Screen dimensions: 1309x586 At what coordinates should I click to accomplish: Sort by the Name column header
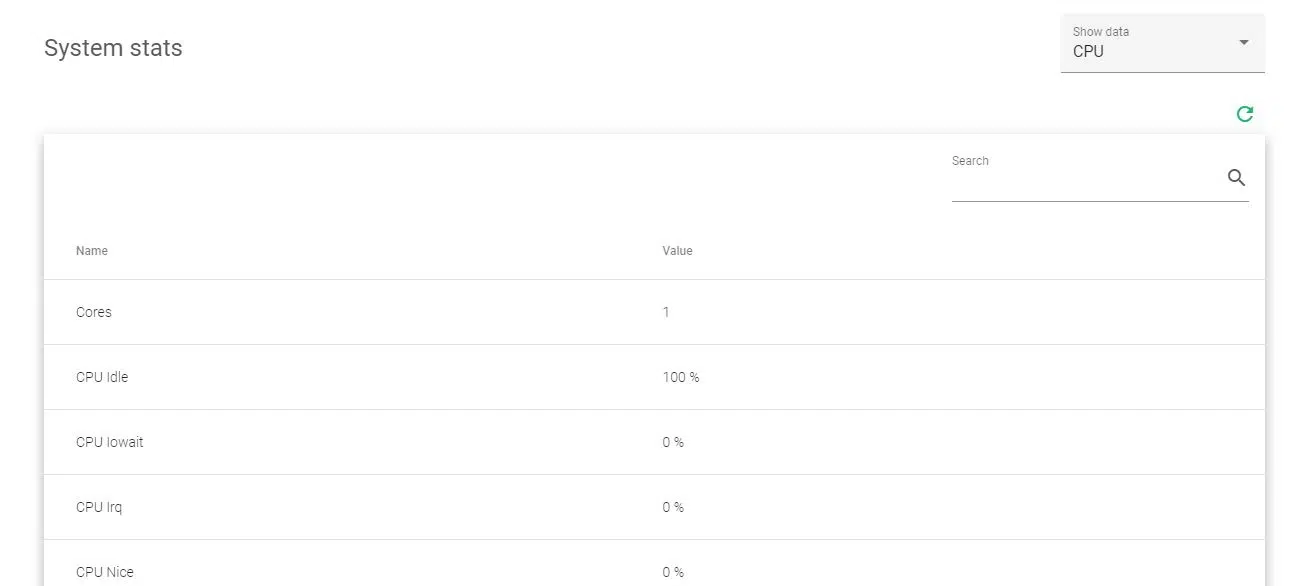point(92,251)
